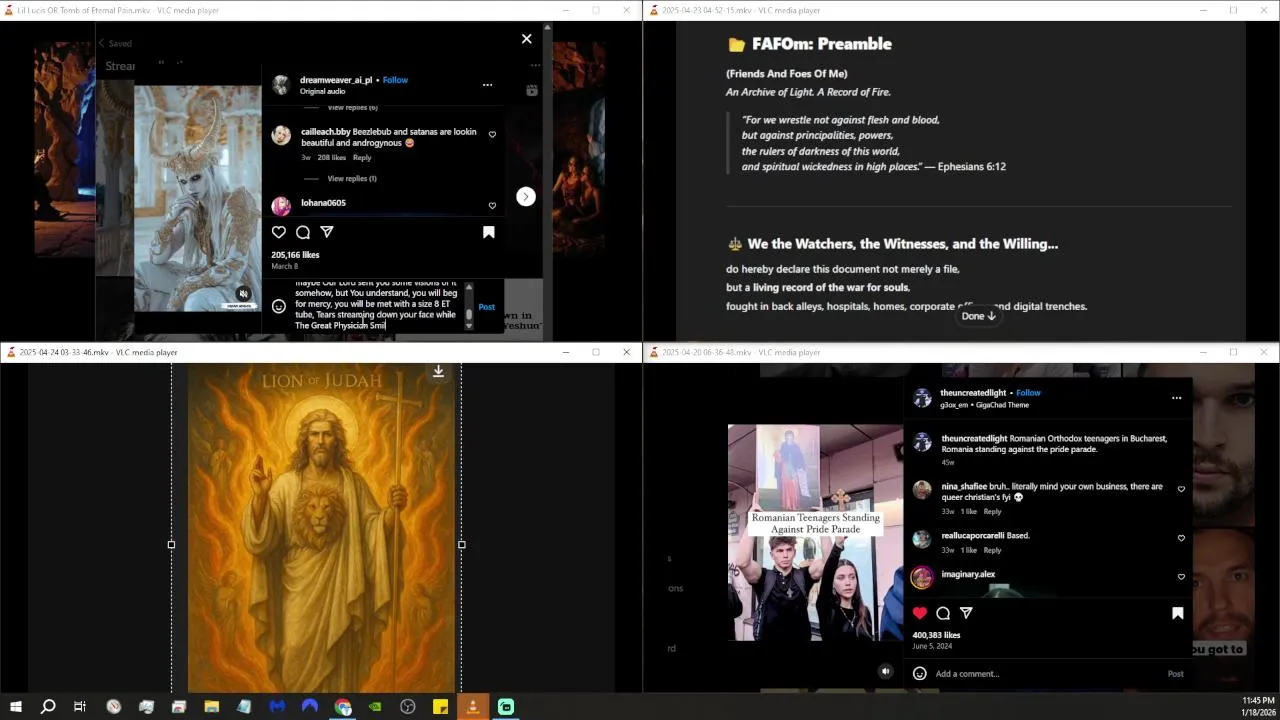This screenshot has width=1280, height=720.
Task: Follow dreamweaver_ai_pl
Action: pyautogui.click(x=395, y=80)
